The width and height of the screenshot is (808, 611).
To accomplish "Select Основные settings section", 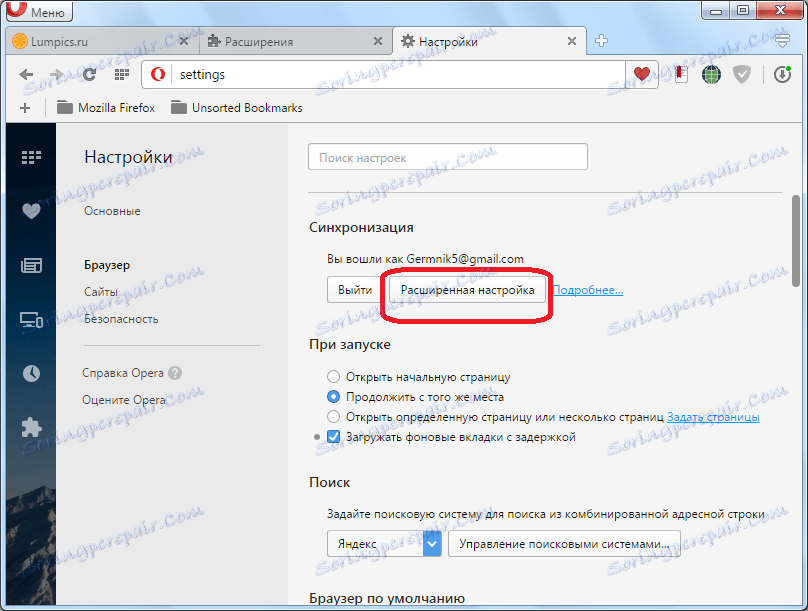I will 112,211.
